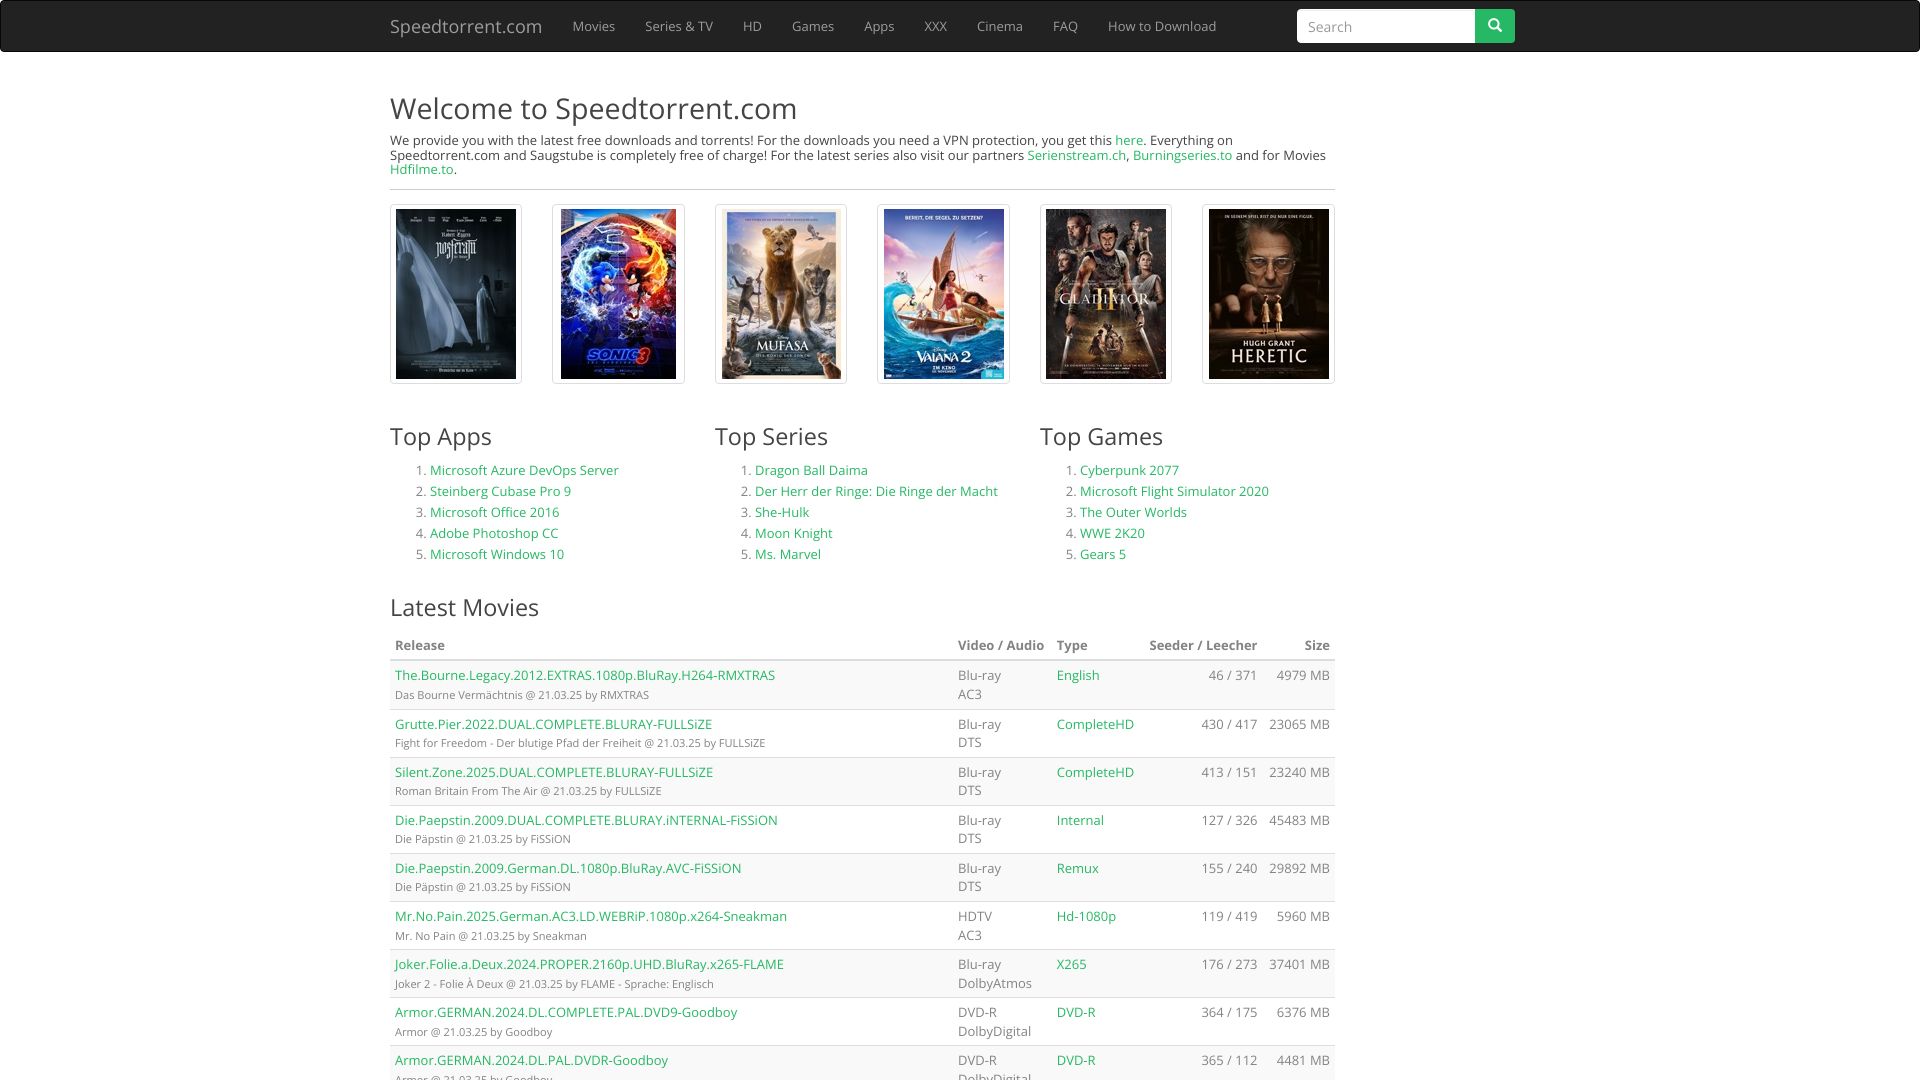Open How to Download page
1920x1080 pixels.
pos(1161,27)
